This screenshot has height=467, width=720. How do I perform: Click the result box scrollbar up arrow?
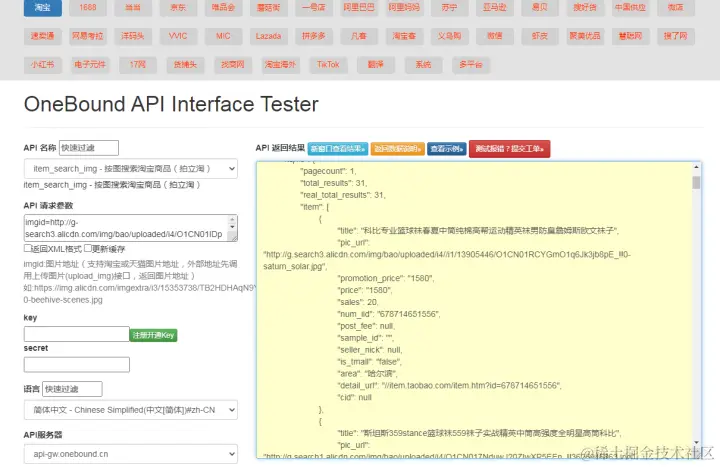[x=697, y=167]
